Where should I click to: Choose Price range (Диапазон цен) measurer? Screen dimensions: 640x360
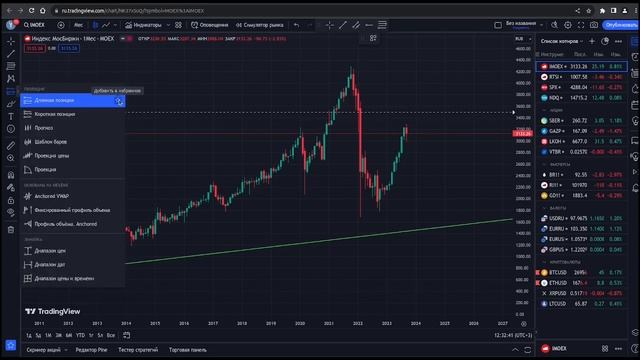click(x=73, y=251)
